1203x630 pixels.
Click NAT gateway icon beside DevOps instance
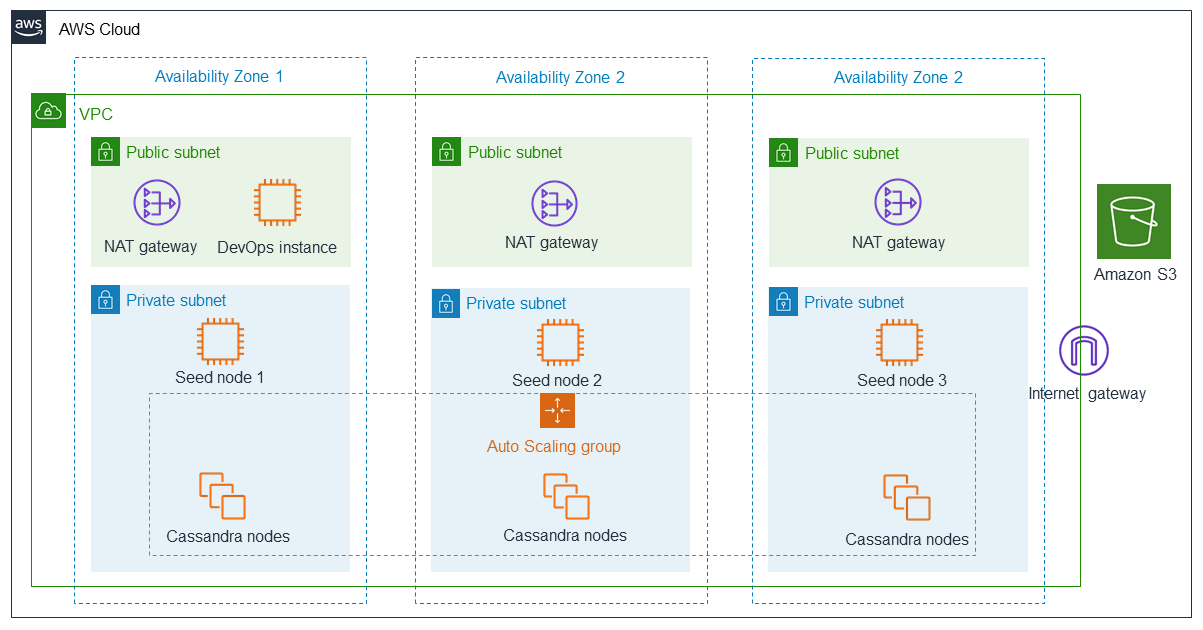click(x=157, y=203)
